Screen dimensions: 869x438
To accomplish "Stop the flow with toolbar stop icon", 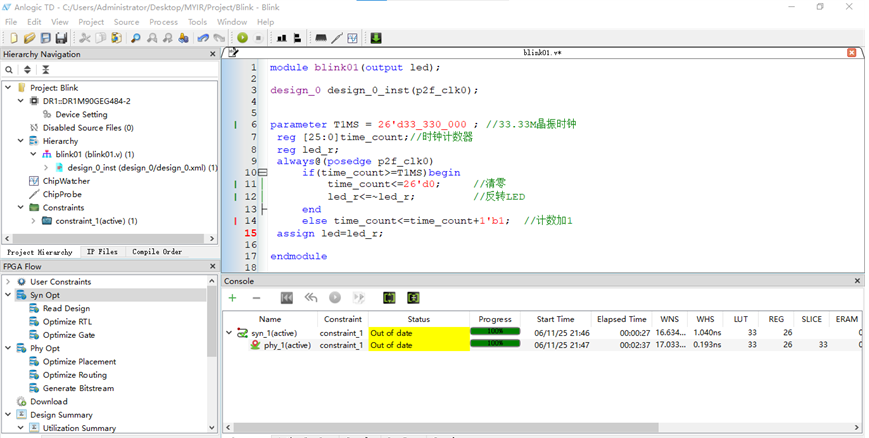I will [258, 38].
